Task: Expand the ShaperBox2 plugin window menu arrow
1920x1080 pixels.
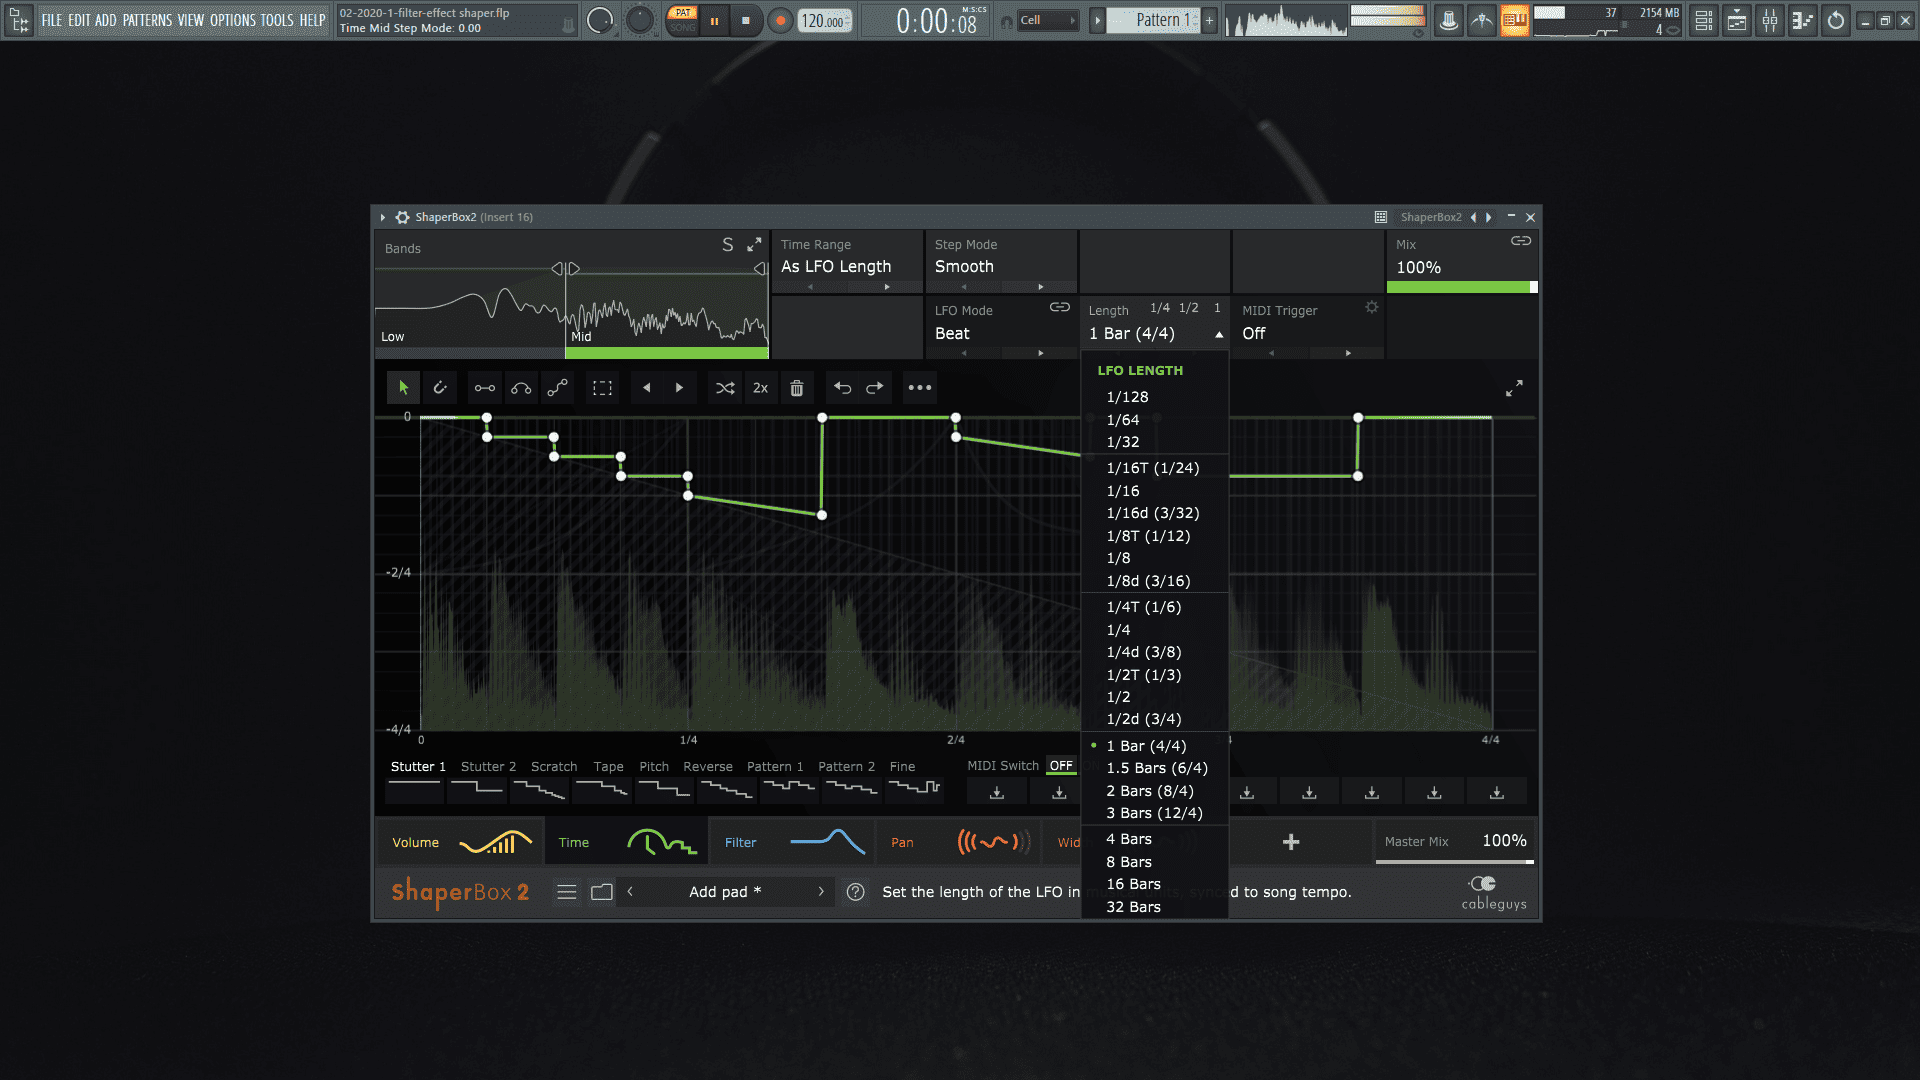Action: tap(383, 217)
